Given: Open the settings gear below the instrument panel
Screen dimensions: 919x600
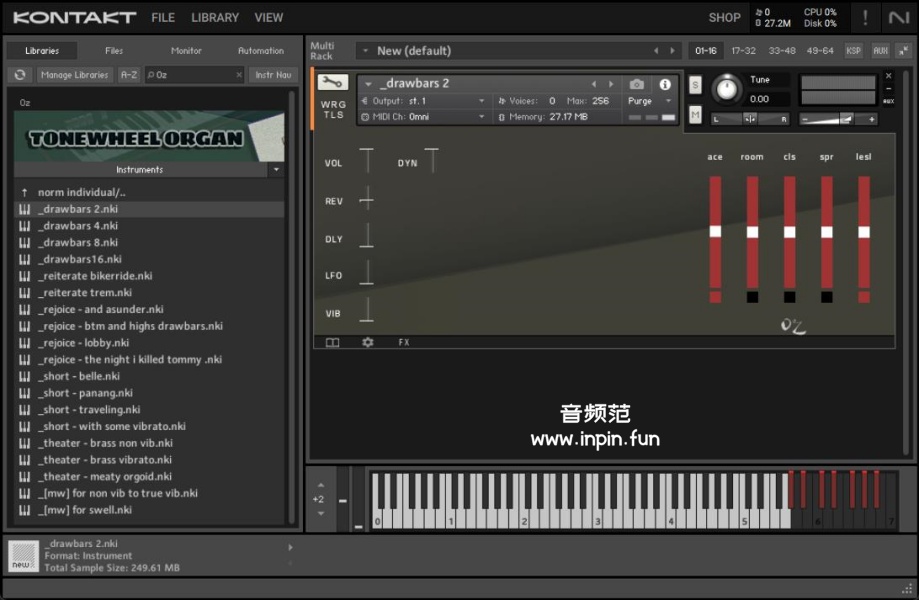Looking at the screenshot, I should pyautogui.click(x=367, y=342).
